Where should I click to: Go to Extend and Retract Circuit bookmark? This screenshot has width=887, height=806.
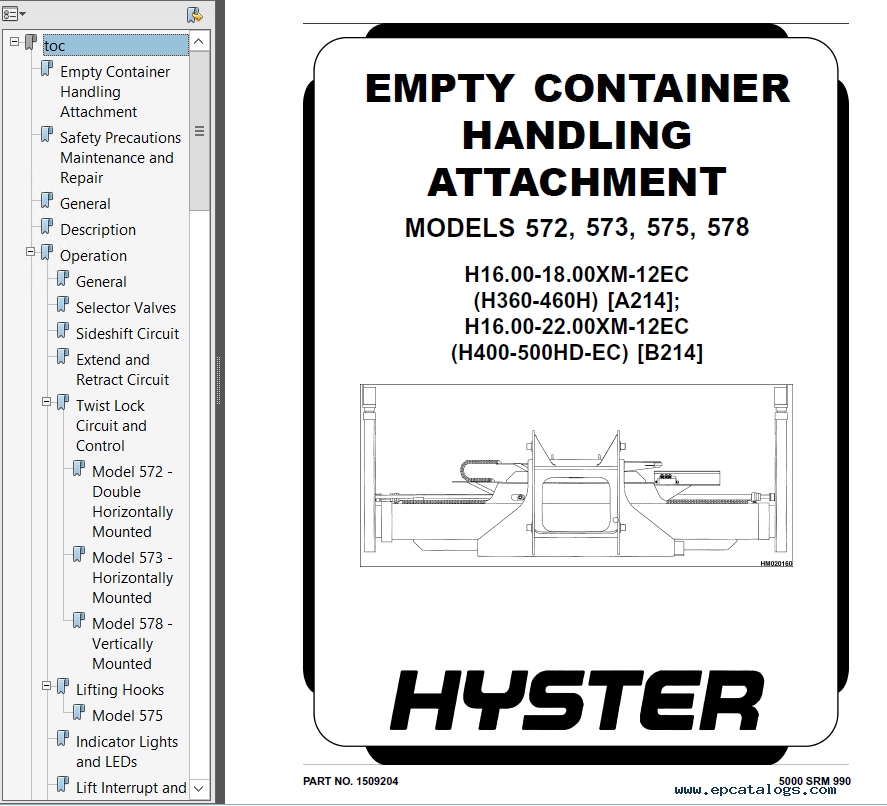point(122,369)
